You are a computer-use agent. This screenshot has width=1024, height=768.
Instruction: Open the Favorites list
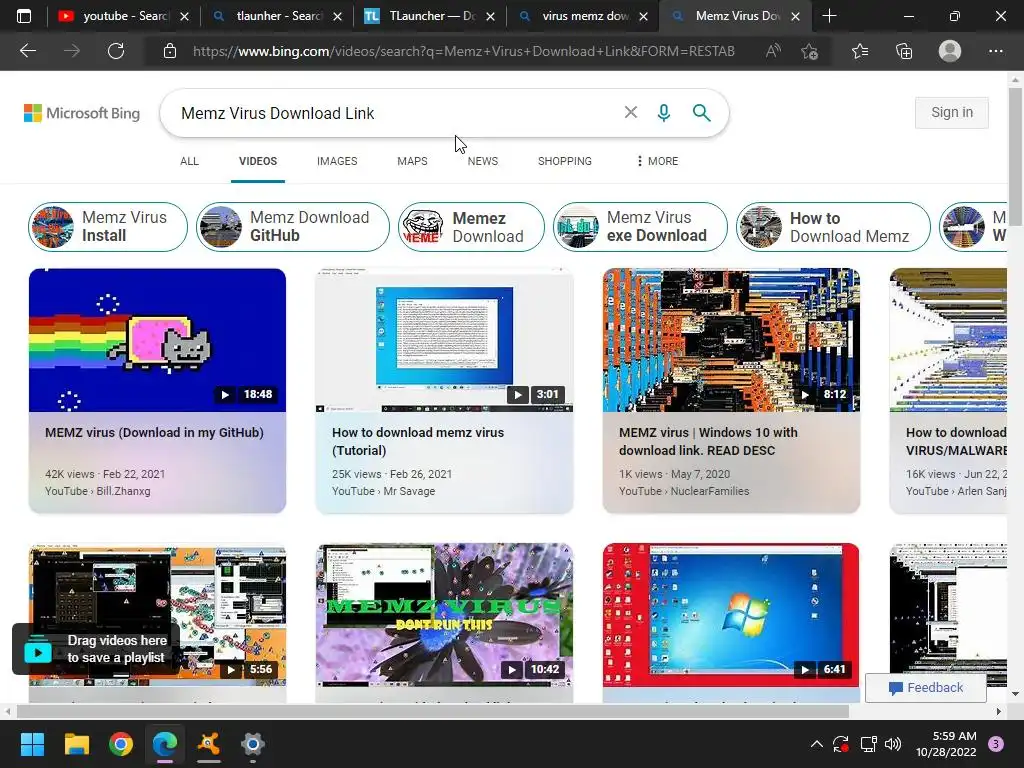tap(860, 51)
